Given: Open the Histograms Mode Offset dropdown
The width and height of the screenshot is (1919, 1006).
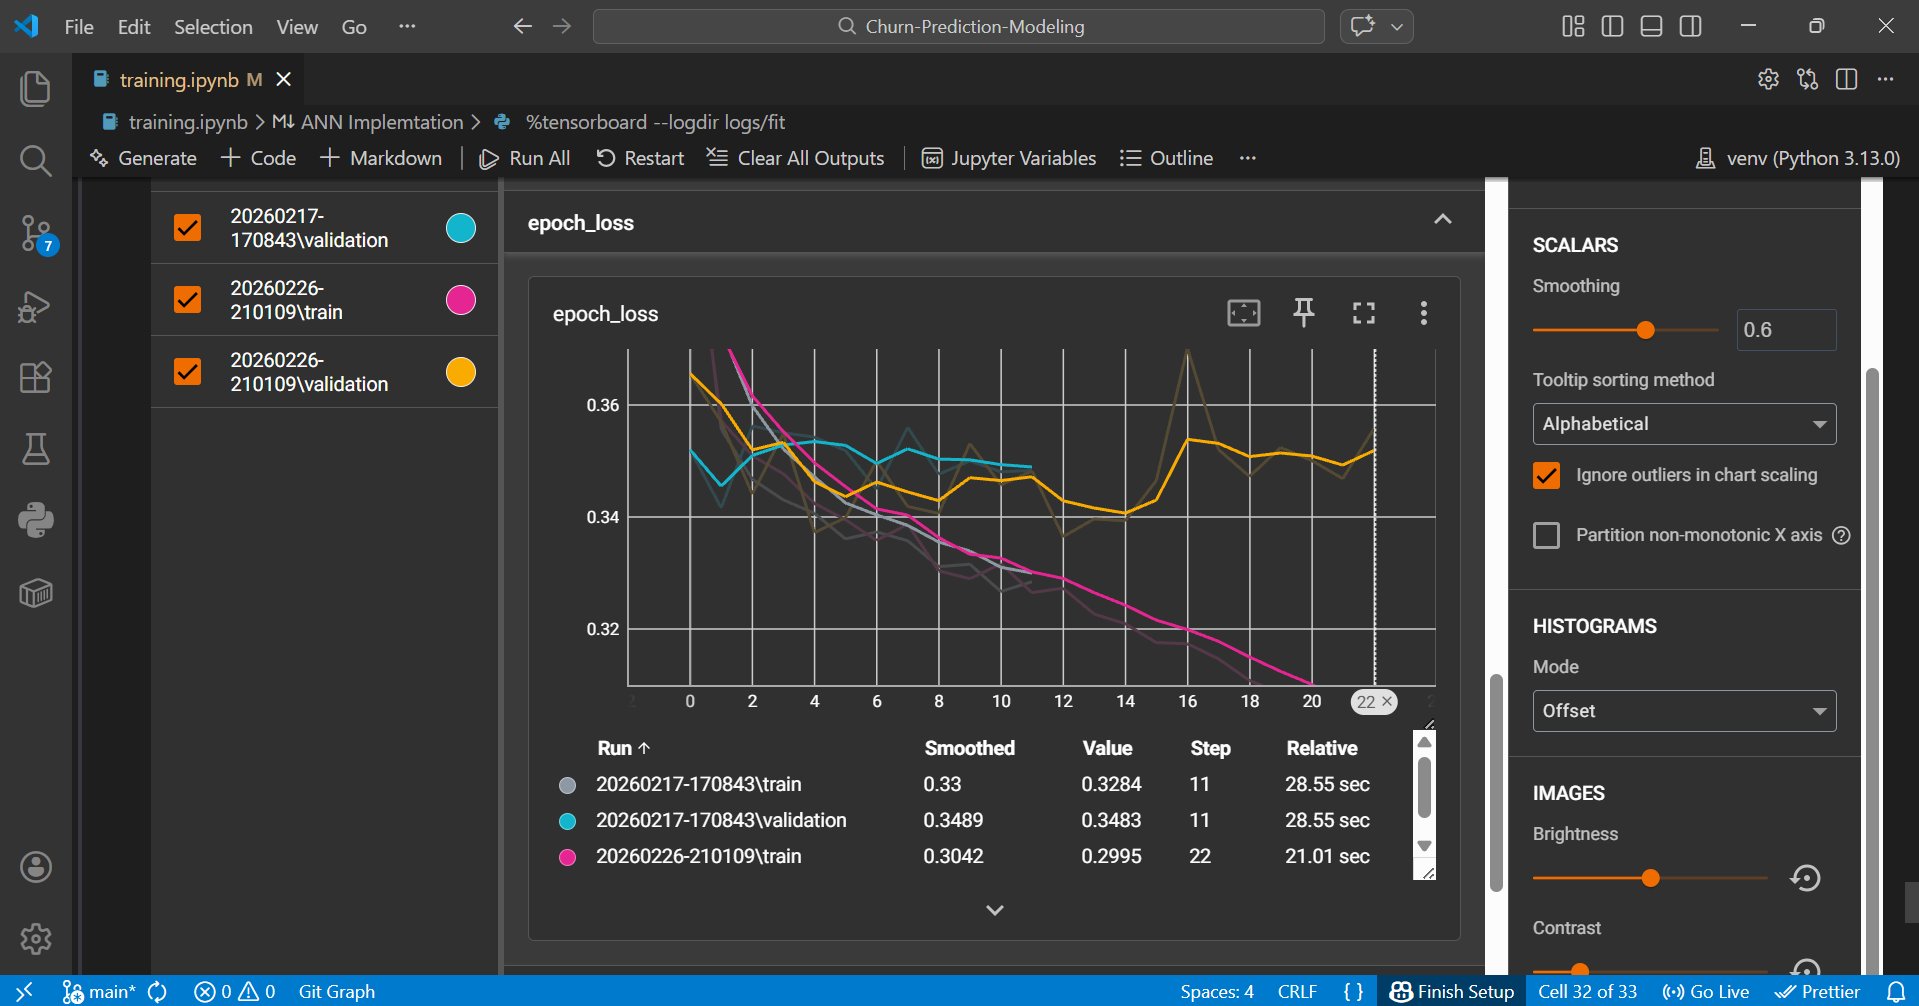Looking at the screenshot, I should 1684,711.
